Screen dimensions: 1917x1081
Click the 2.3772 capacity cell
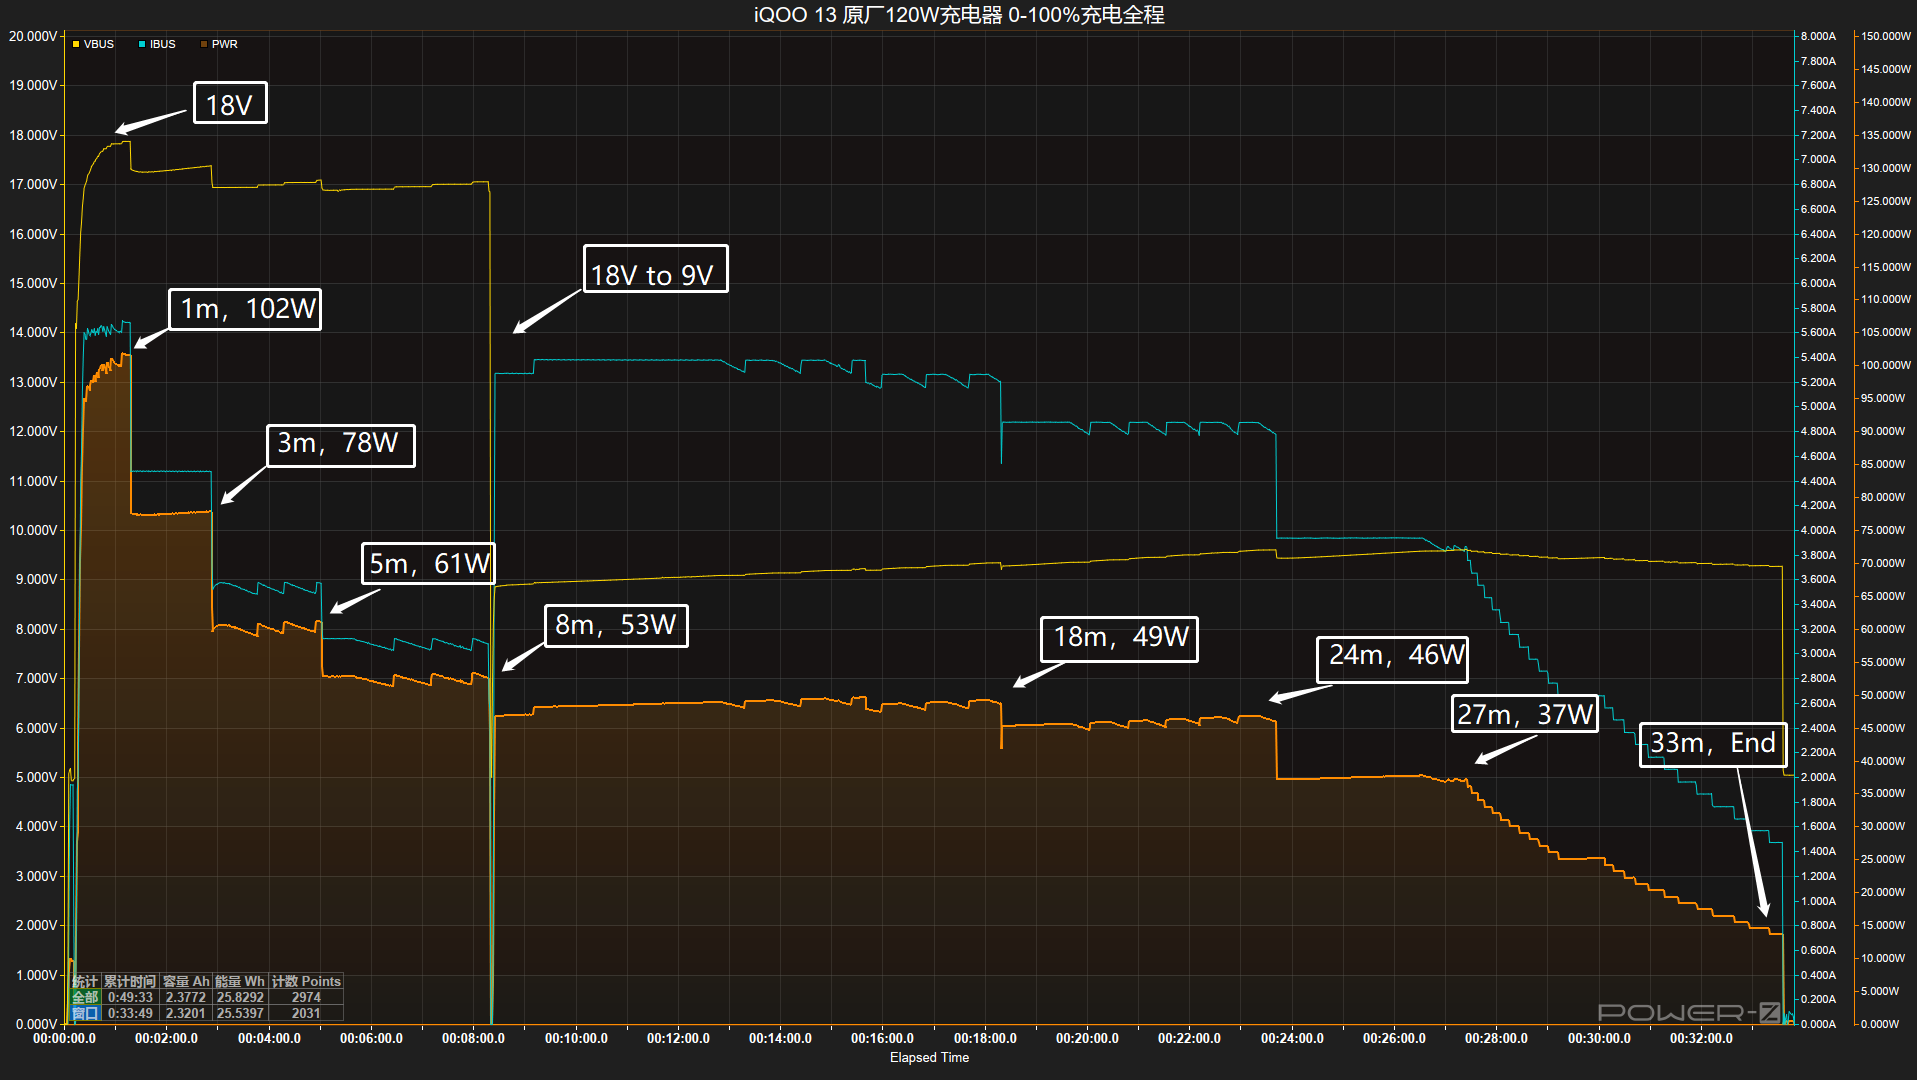pyautogui.click(x=186, y=997)
